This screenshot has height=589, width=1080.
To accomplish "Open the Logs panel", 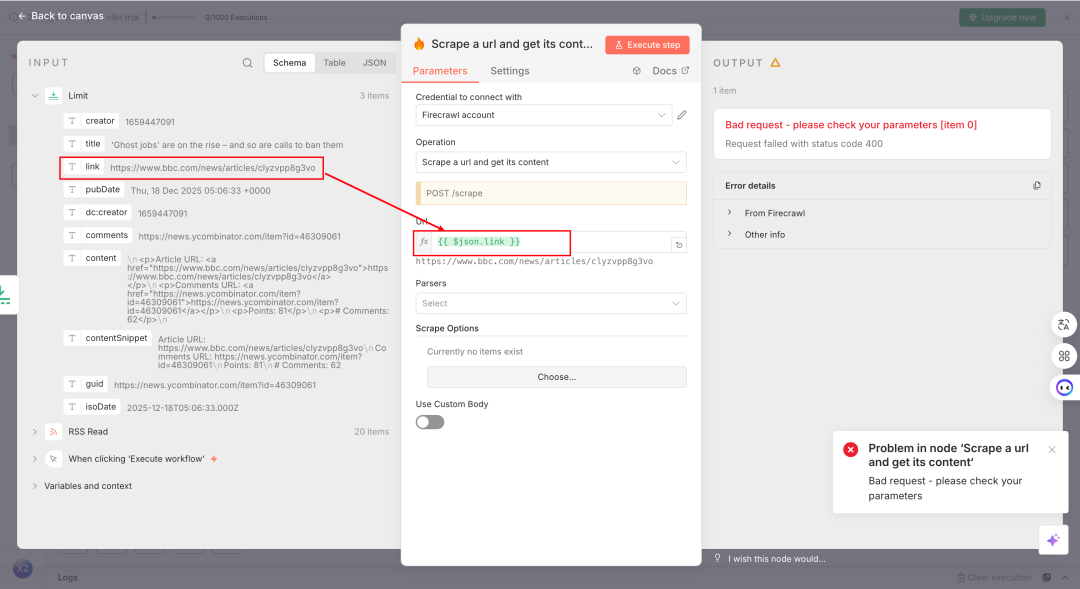I will 68,577.
